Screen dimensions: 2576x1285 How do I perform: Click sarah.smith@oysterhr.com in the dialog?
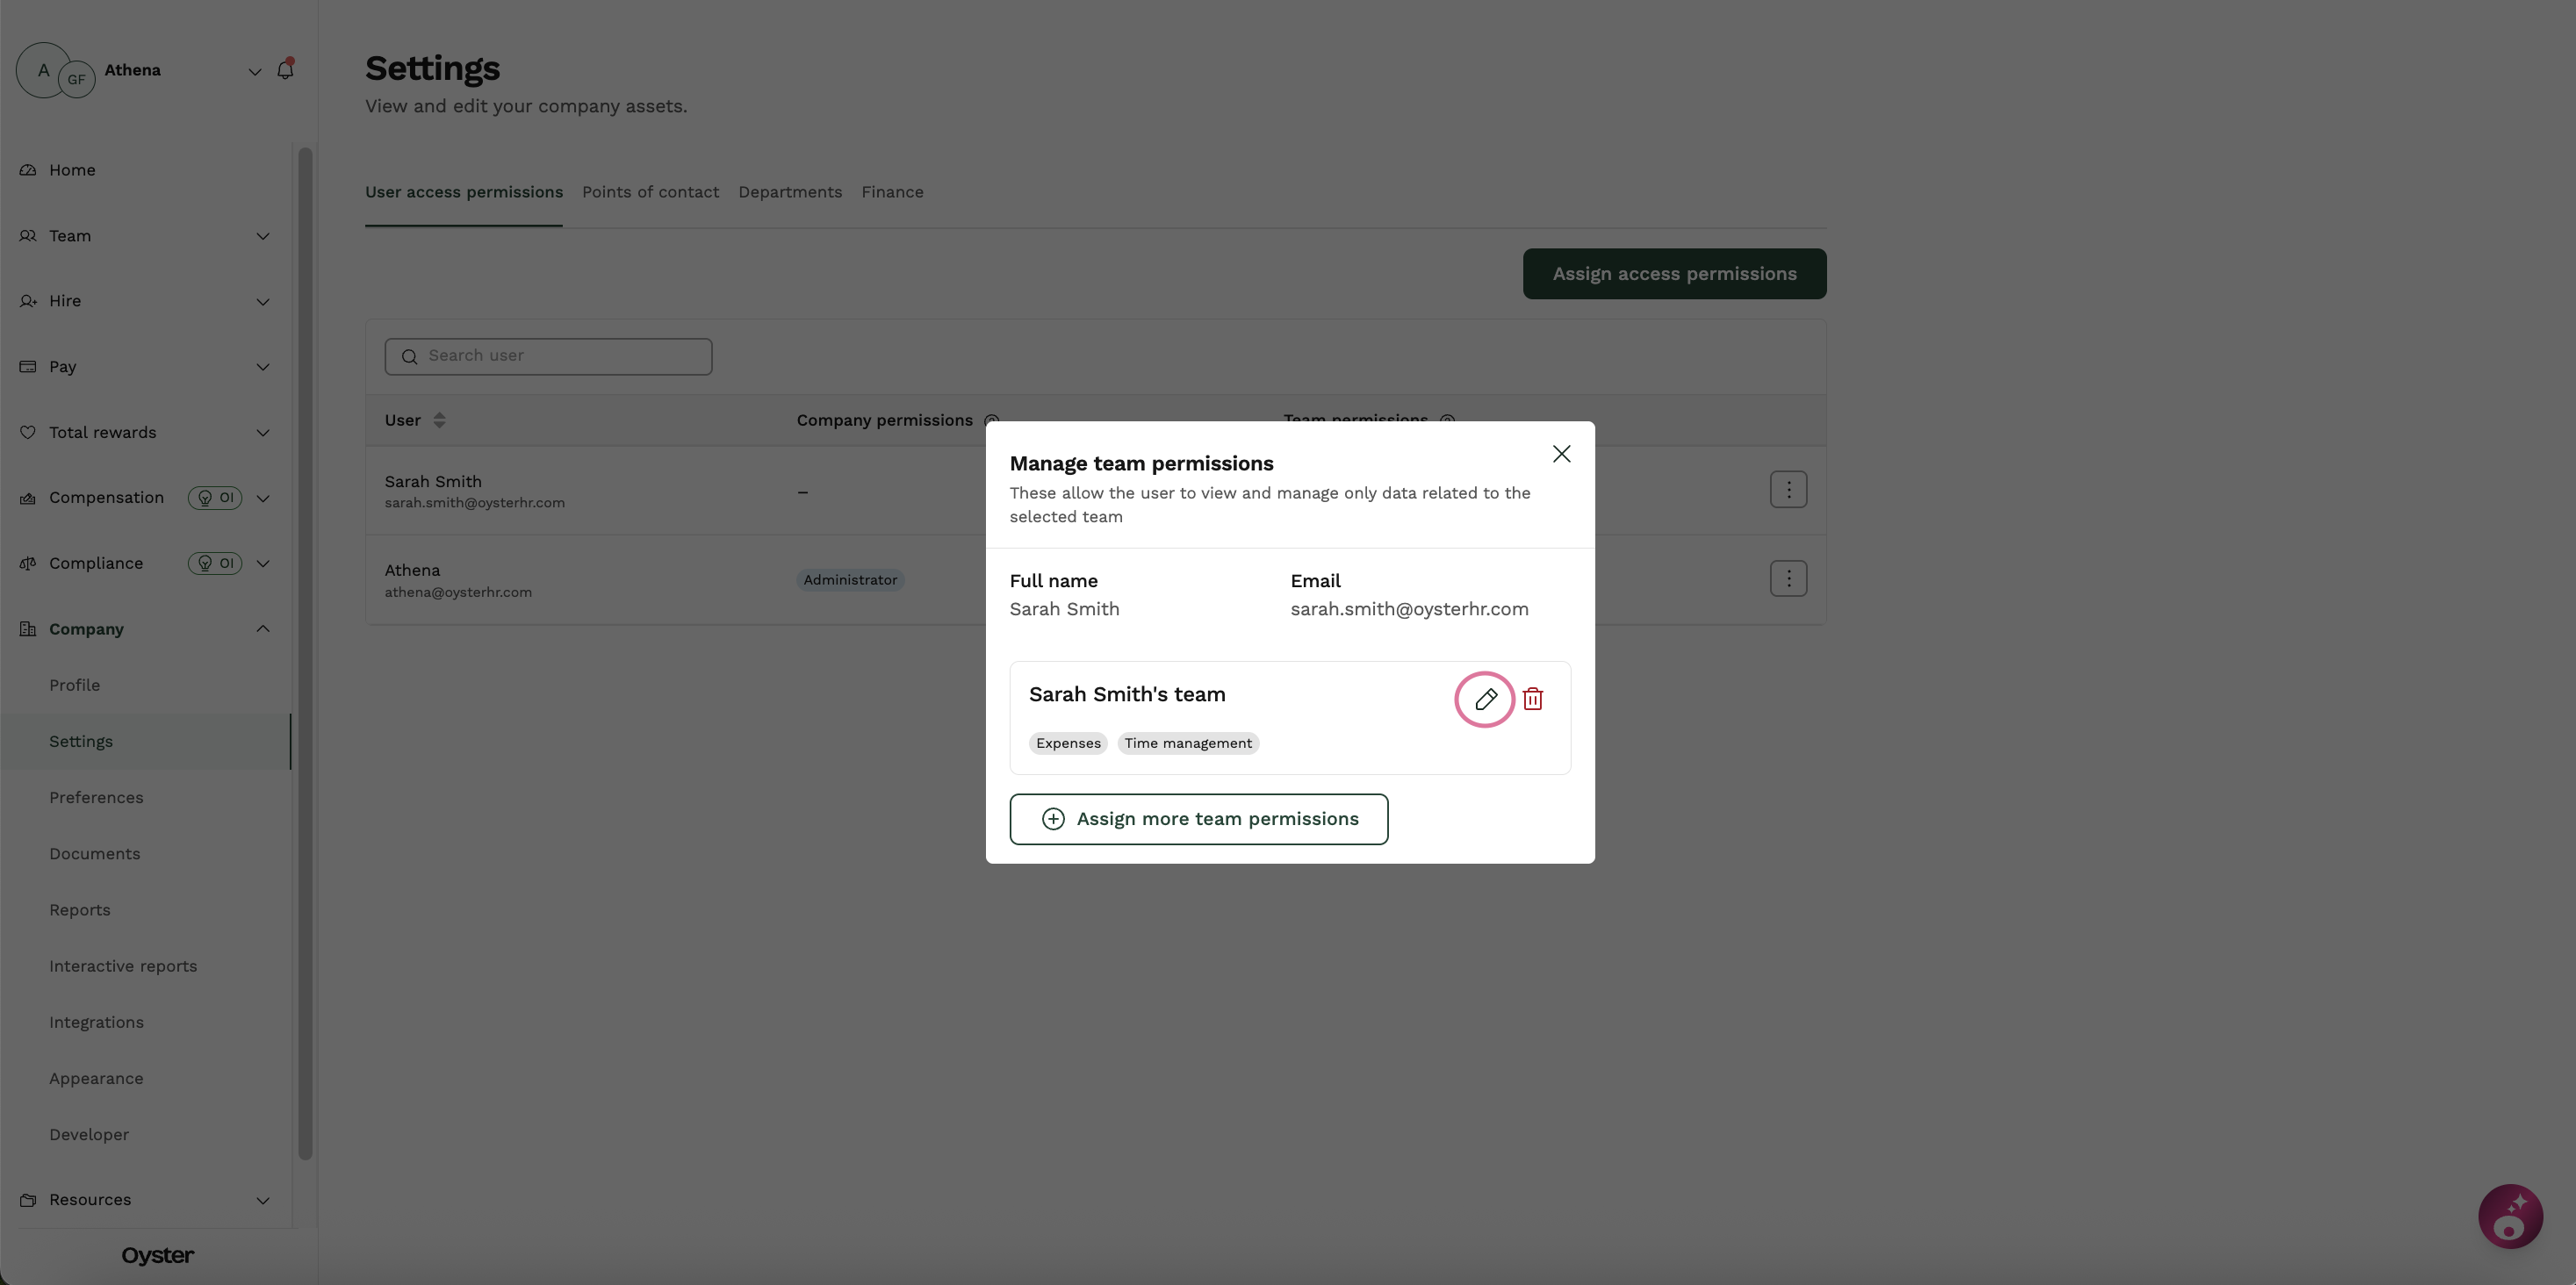coord(1409,609)
